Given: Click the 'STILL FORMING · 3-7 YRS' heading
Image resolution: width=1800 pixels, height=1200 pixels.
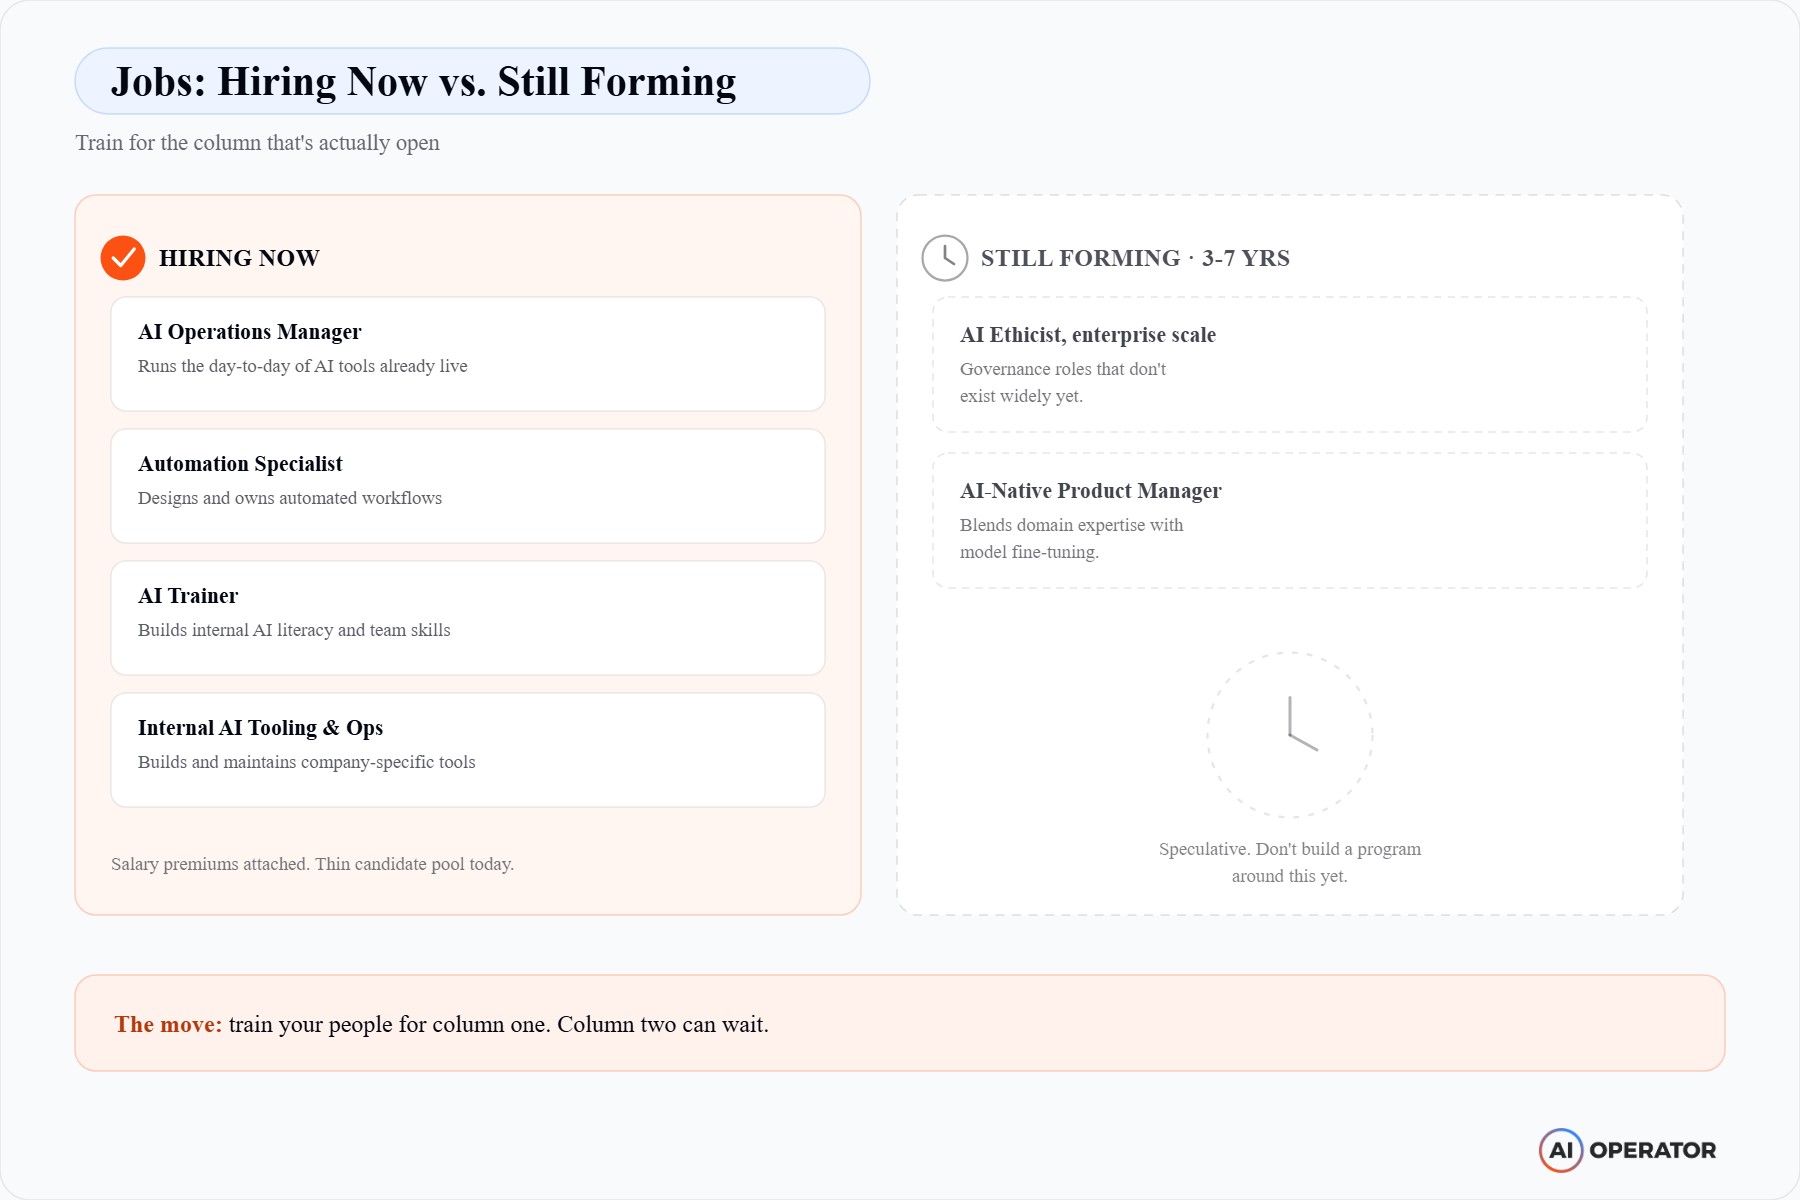Looking at the screenshot, I should [x=1135, y=258].
